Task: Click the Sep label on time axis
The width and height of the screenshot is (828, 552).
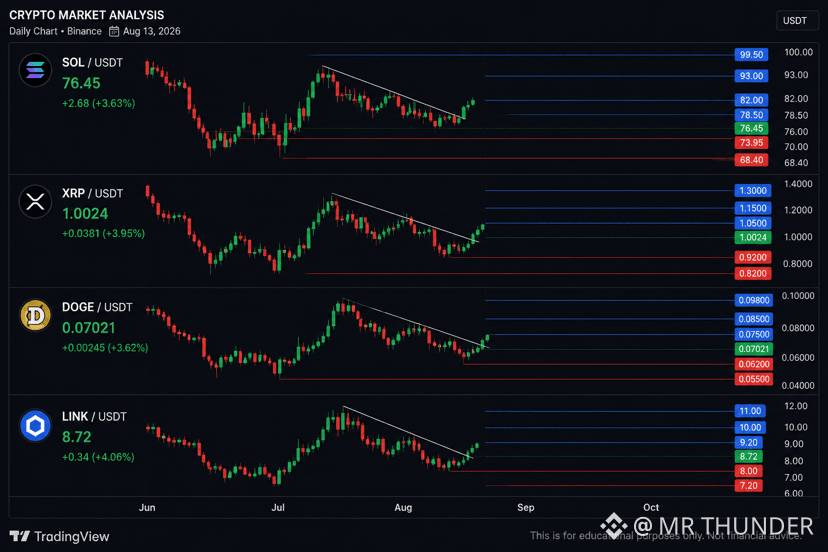Action: point(525,507)
